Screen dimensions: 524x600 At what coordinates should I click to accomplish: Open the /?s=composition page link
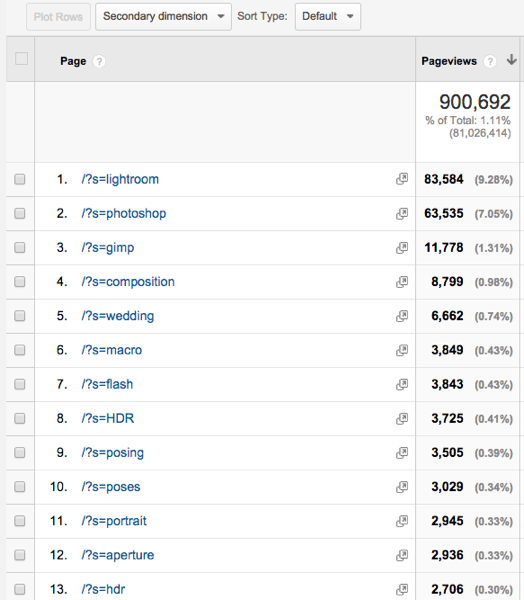(x=128, y=282)
